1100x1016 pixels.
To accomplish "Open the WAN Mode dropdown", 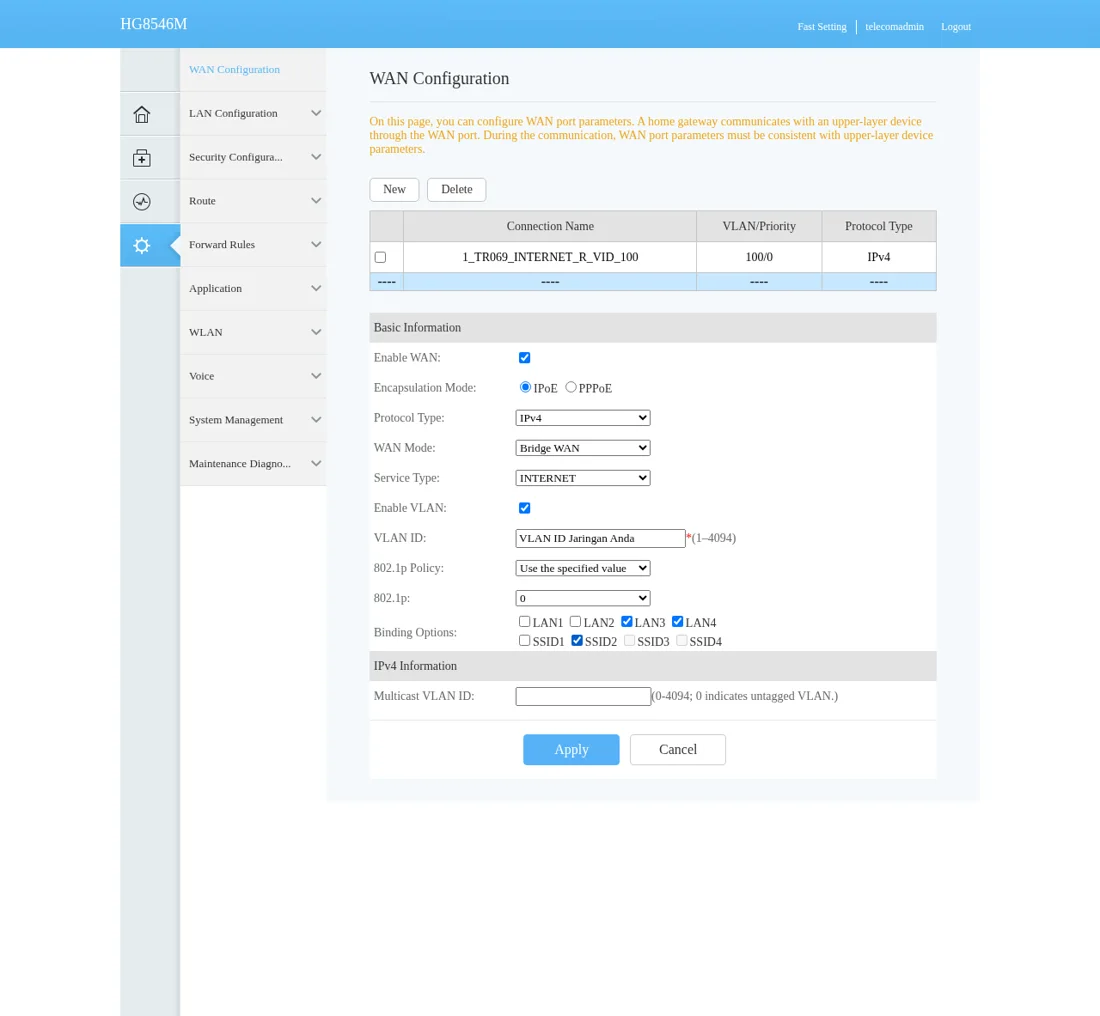I will (x=582, y=448).
